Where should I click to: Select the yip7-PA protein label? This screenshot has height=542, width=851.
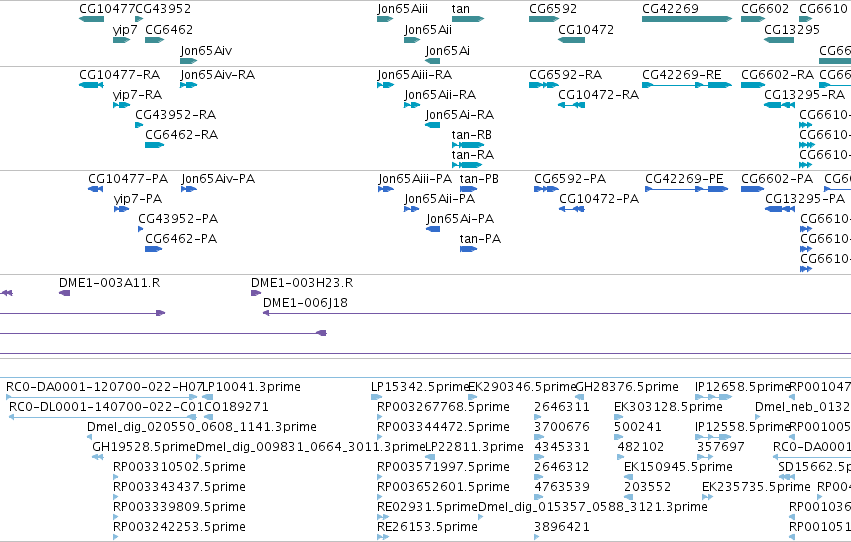click(138, 199)
